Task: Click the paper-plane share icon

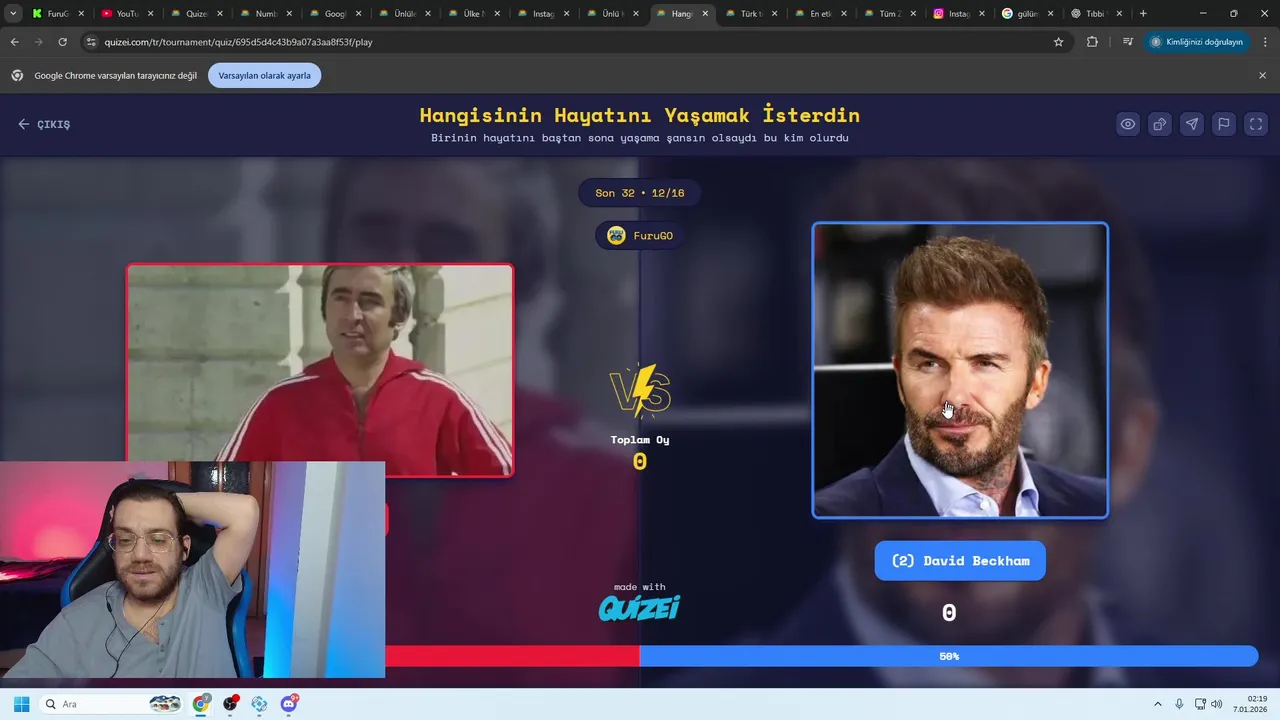Action: [x=1192, y=124]
